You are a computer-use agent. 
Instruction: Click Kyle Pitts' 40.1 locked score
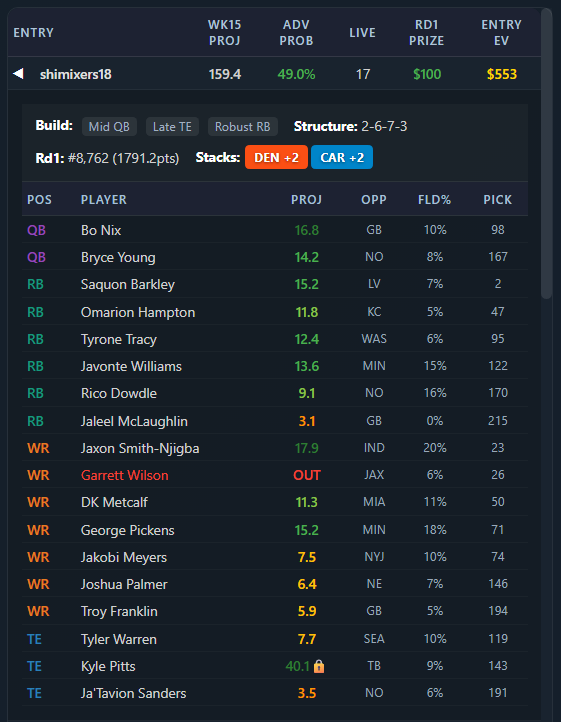(298, 666)
